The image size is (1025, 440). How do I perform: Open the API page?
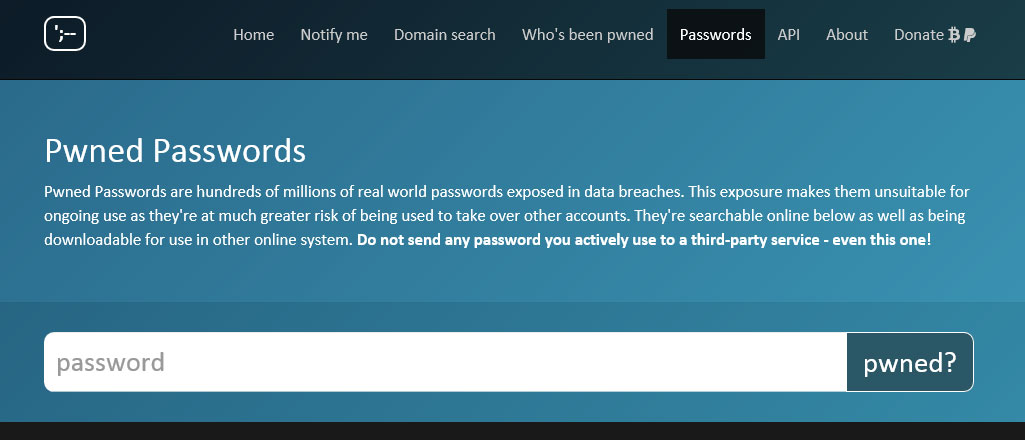[788, 35]
